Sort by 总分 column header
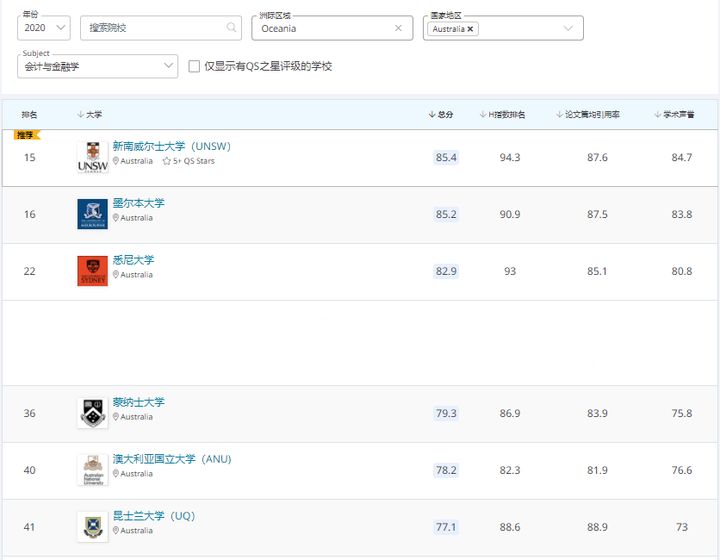The width and height of the screenshot is (720, 560). 441,114
